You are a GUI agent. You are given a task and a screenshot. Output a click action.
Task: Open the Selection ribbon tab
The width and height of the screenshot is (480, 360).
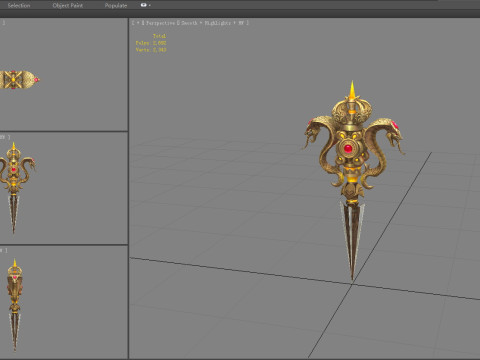[19, 5]
